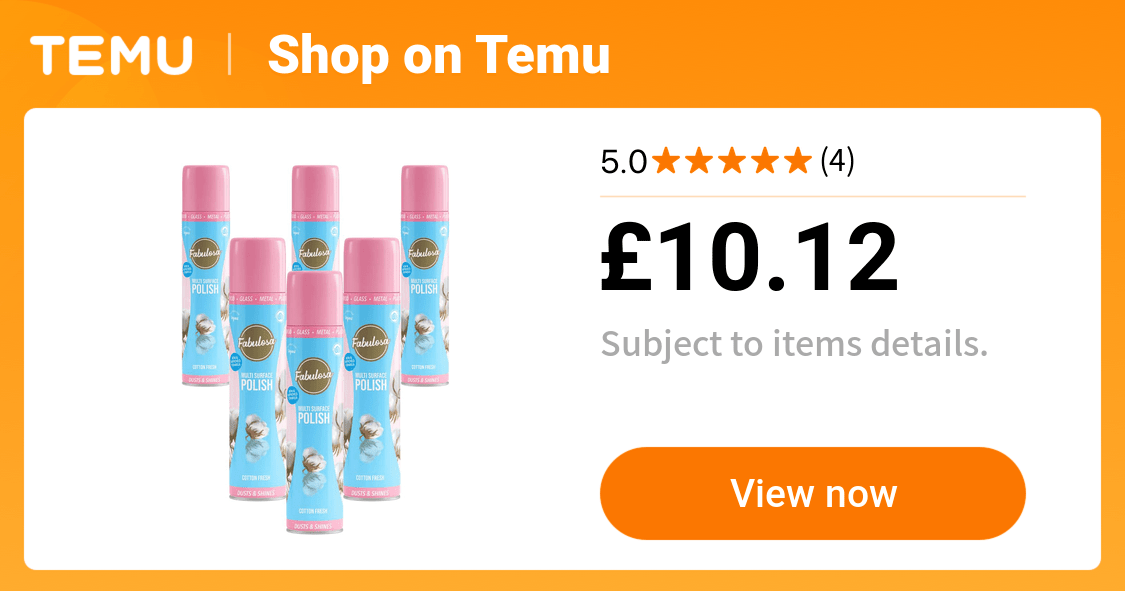1125x591 pixels.
Task: Select the fourth rating star
Action: click(x=765, y=161)
